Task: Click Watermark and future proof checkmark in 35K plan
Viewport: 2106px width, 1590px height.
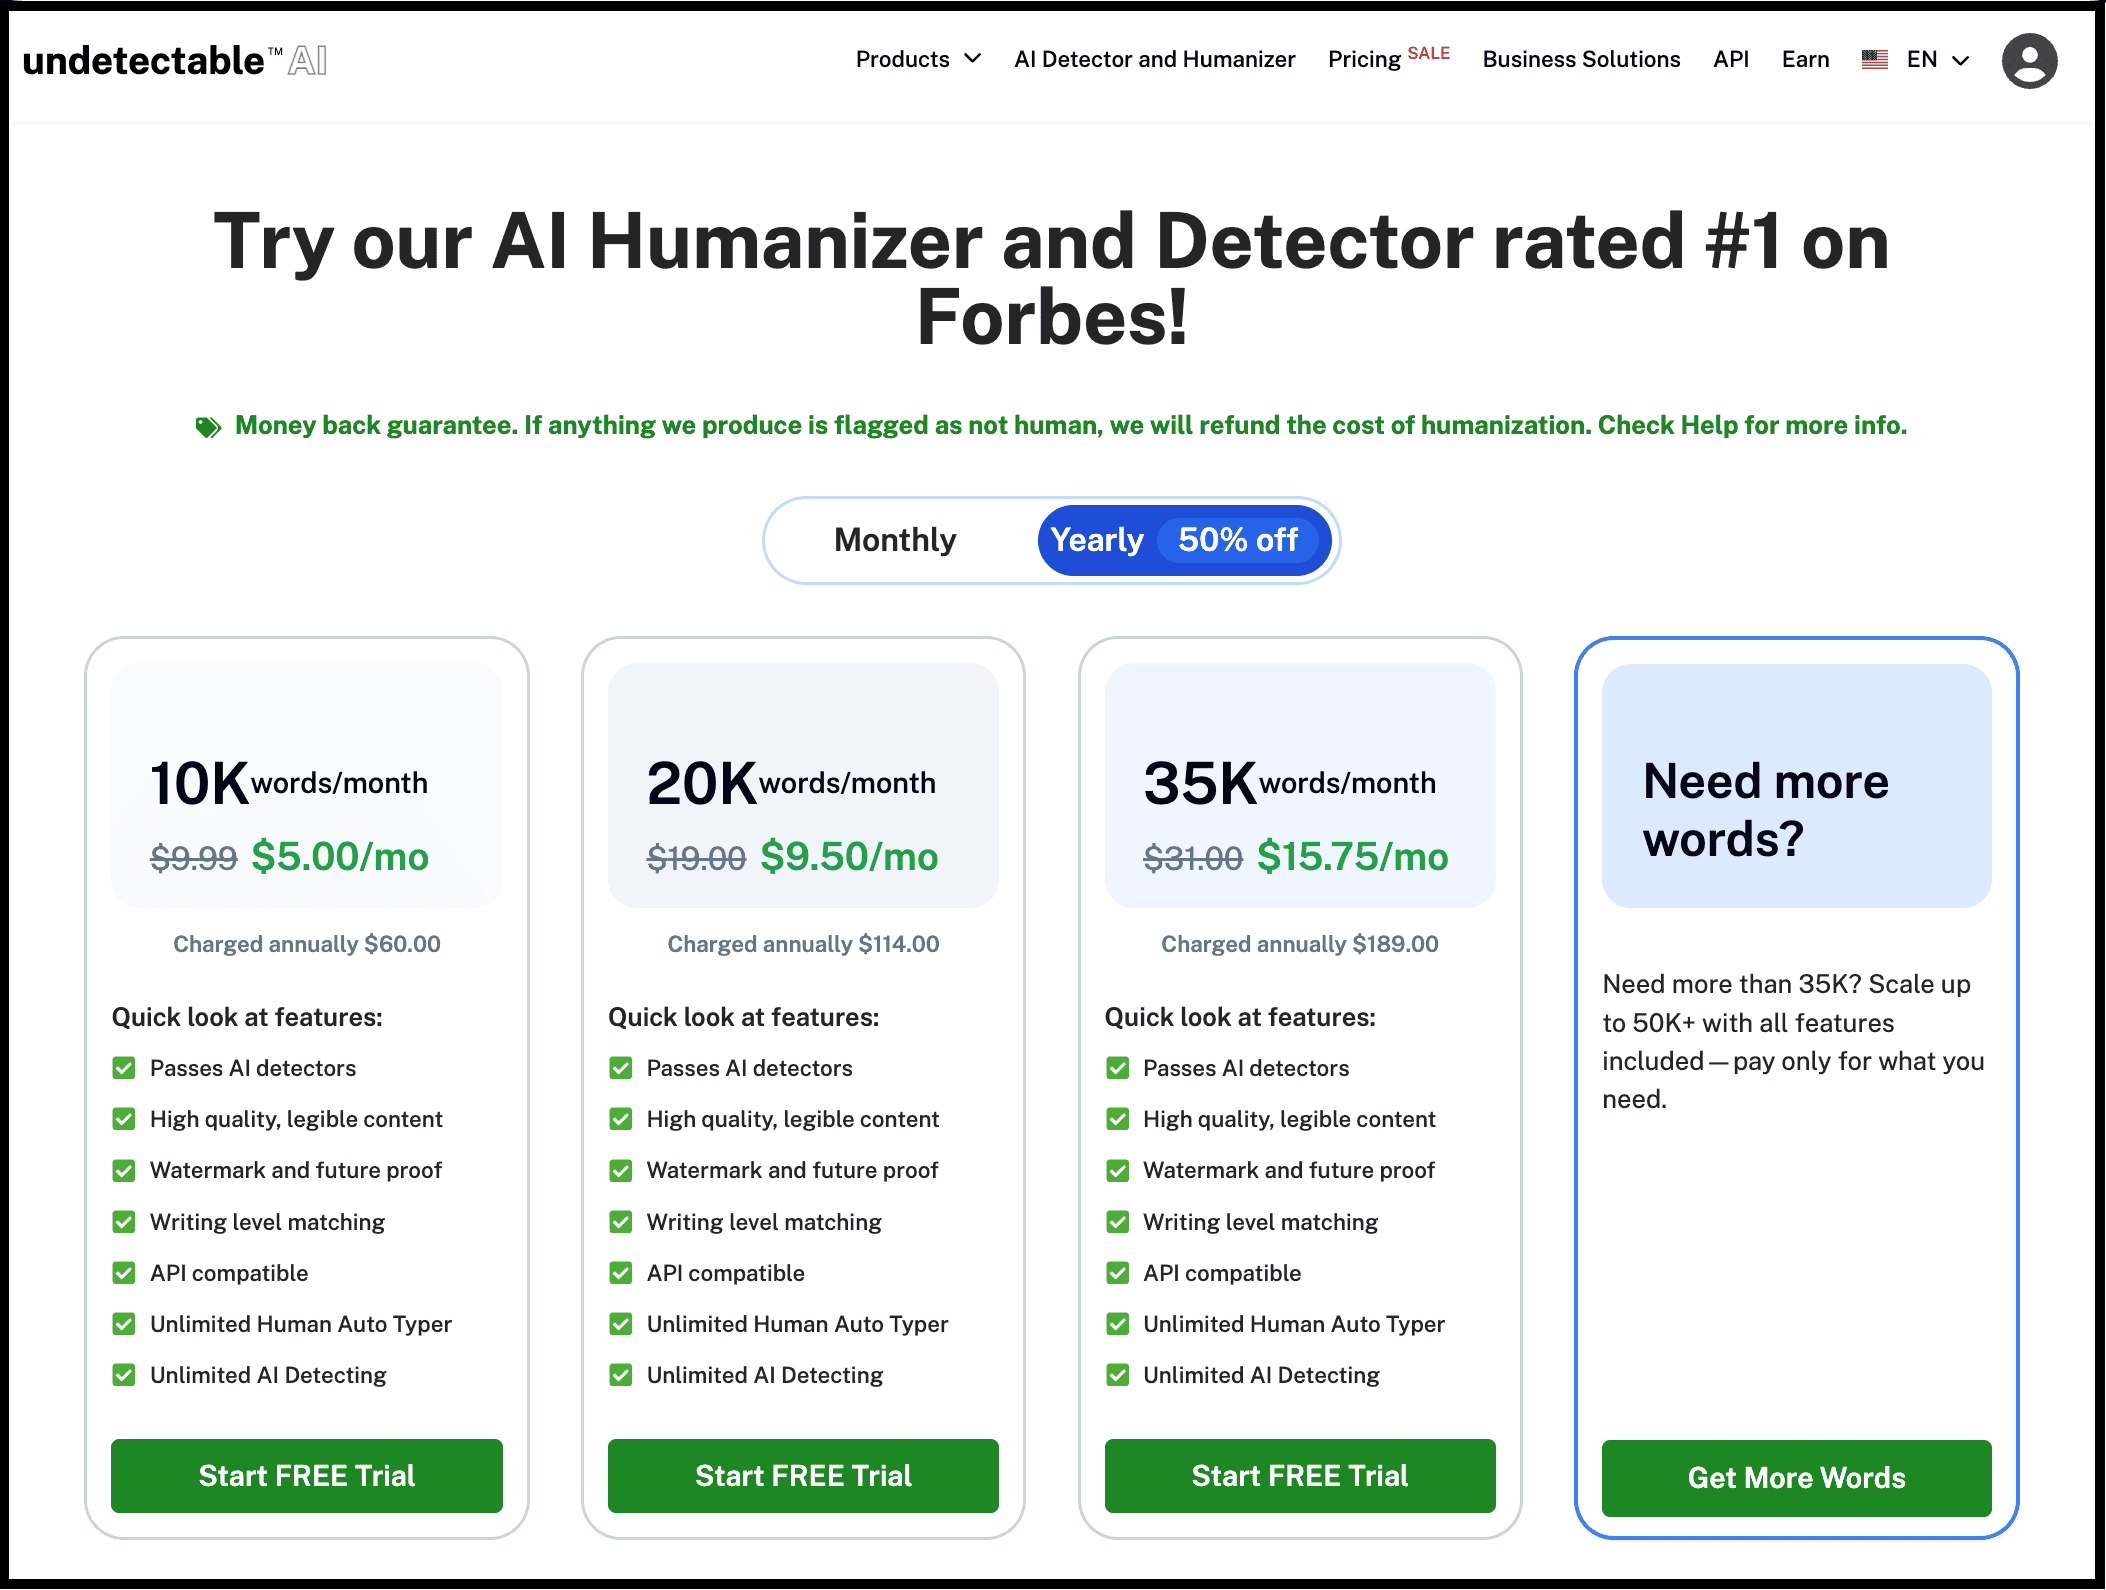Action: (1118, 1170)
